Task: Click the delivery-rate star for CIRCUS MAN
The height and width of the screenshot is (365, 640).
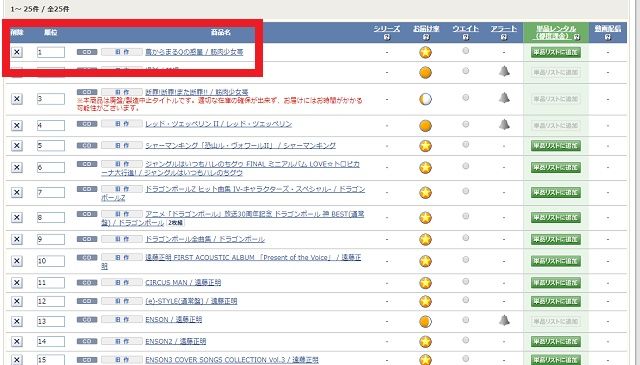Action: (x=425, y=283)
